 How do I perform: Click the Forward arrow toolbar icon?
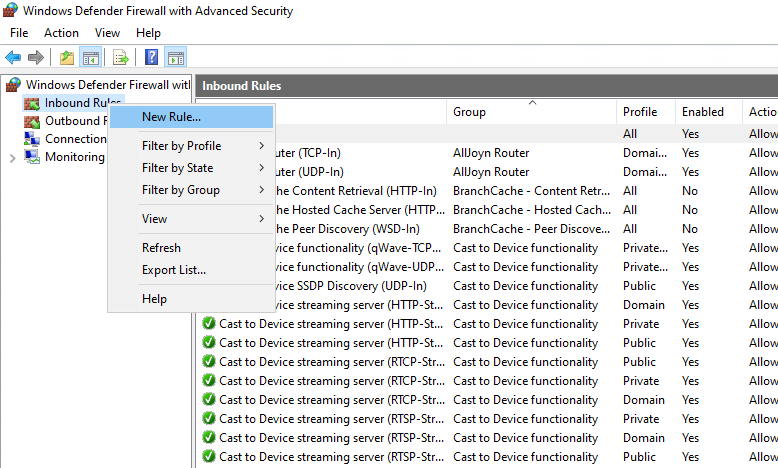(36, 58)
